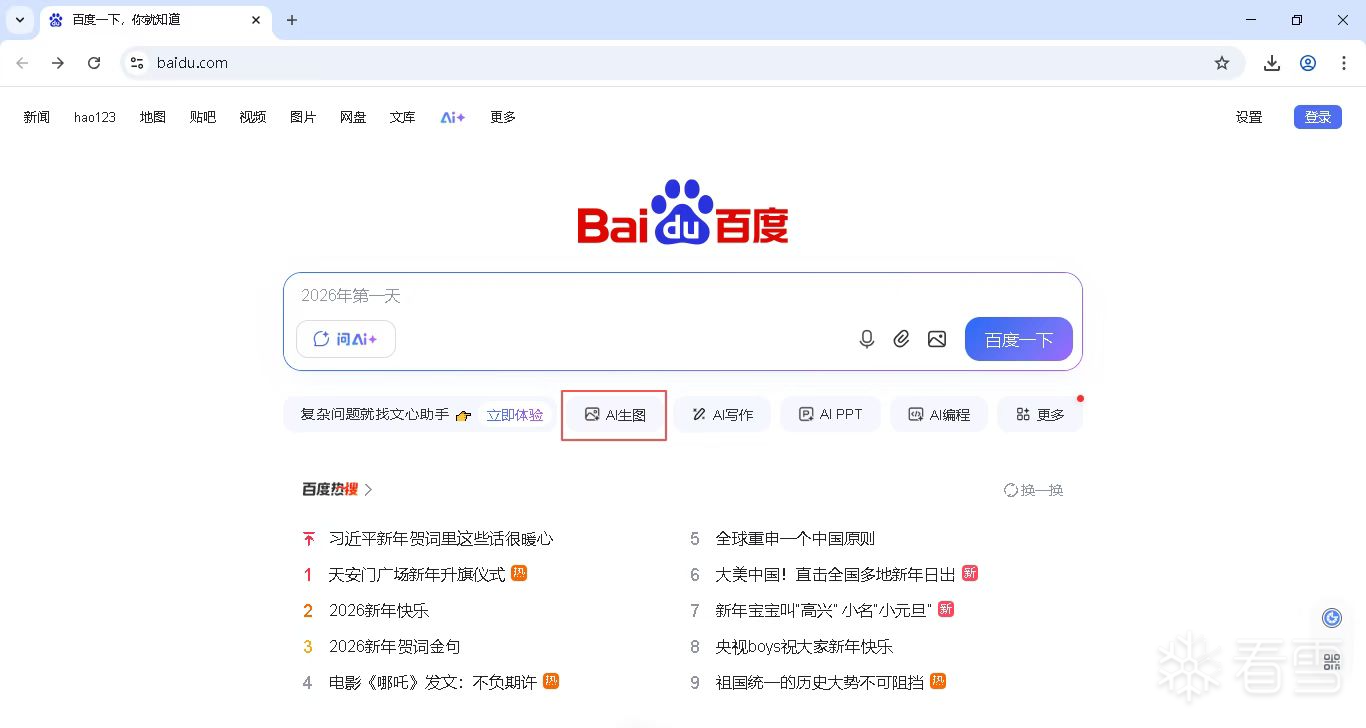Open the 文库 navigation link
Viewport: 1366px width, 728px height.
click(x=403, y=117)
